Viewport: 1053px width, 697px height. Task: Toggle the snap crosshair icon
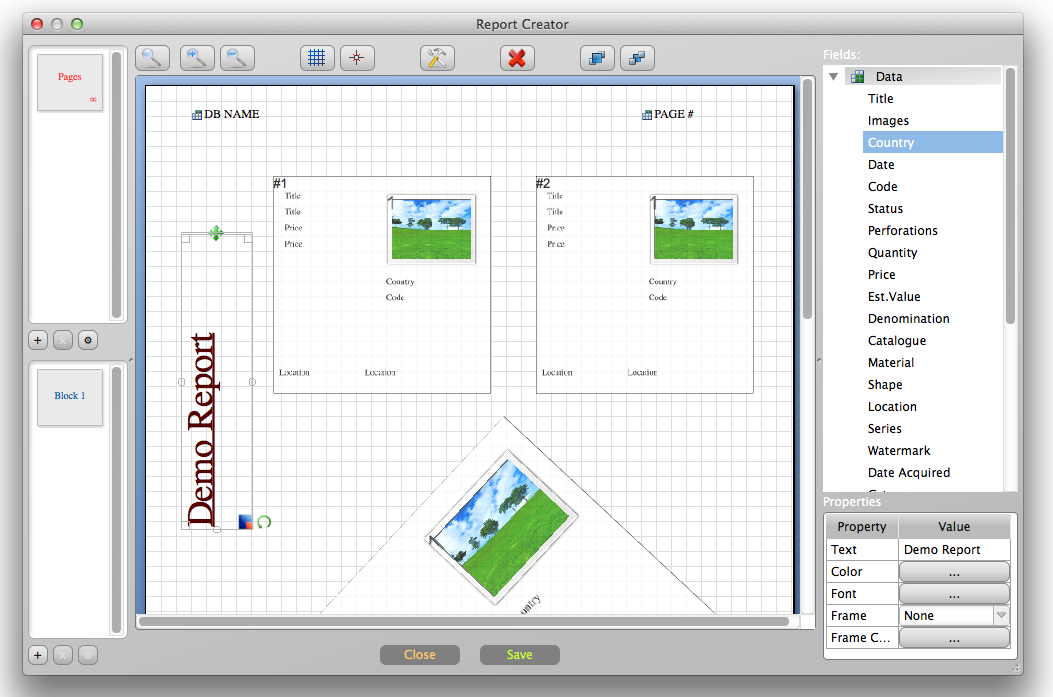click(357, 58)
